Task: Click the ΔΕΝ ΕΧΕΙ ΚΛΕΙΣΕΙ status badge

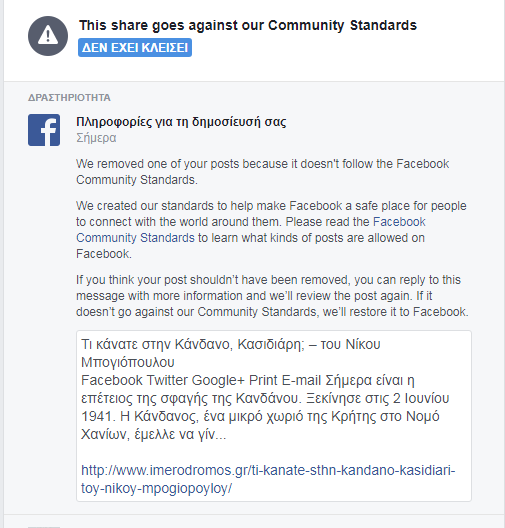Action: (x=135, y=47)
